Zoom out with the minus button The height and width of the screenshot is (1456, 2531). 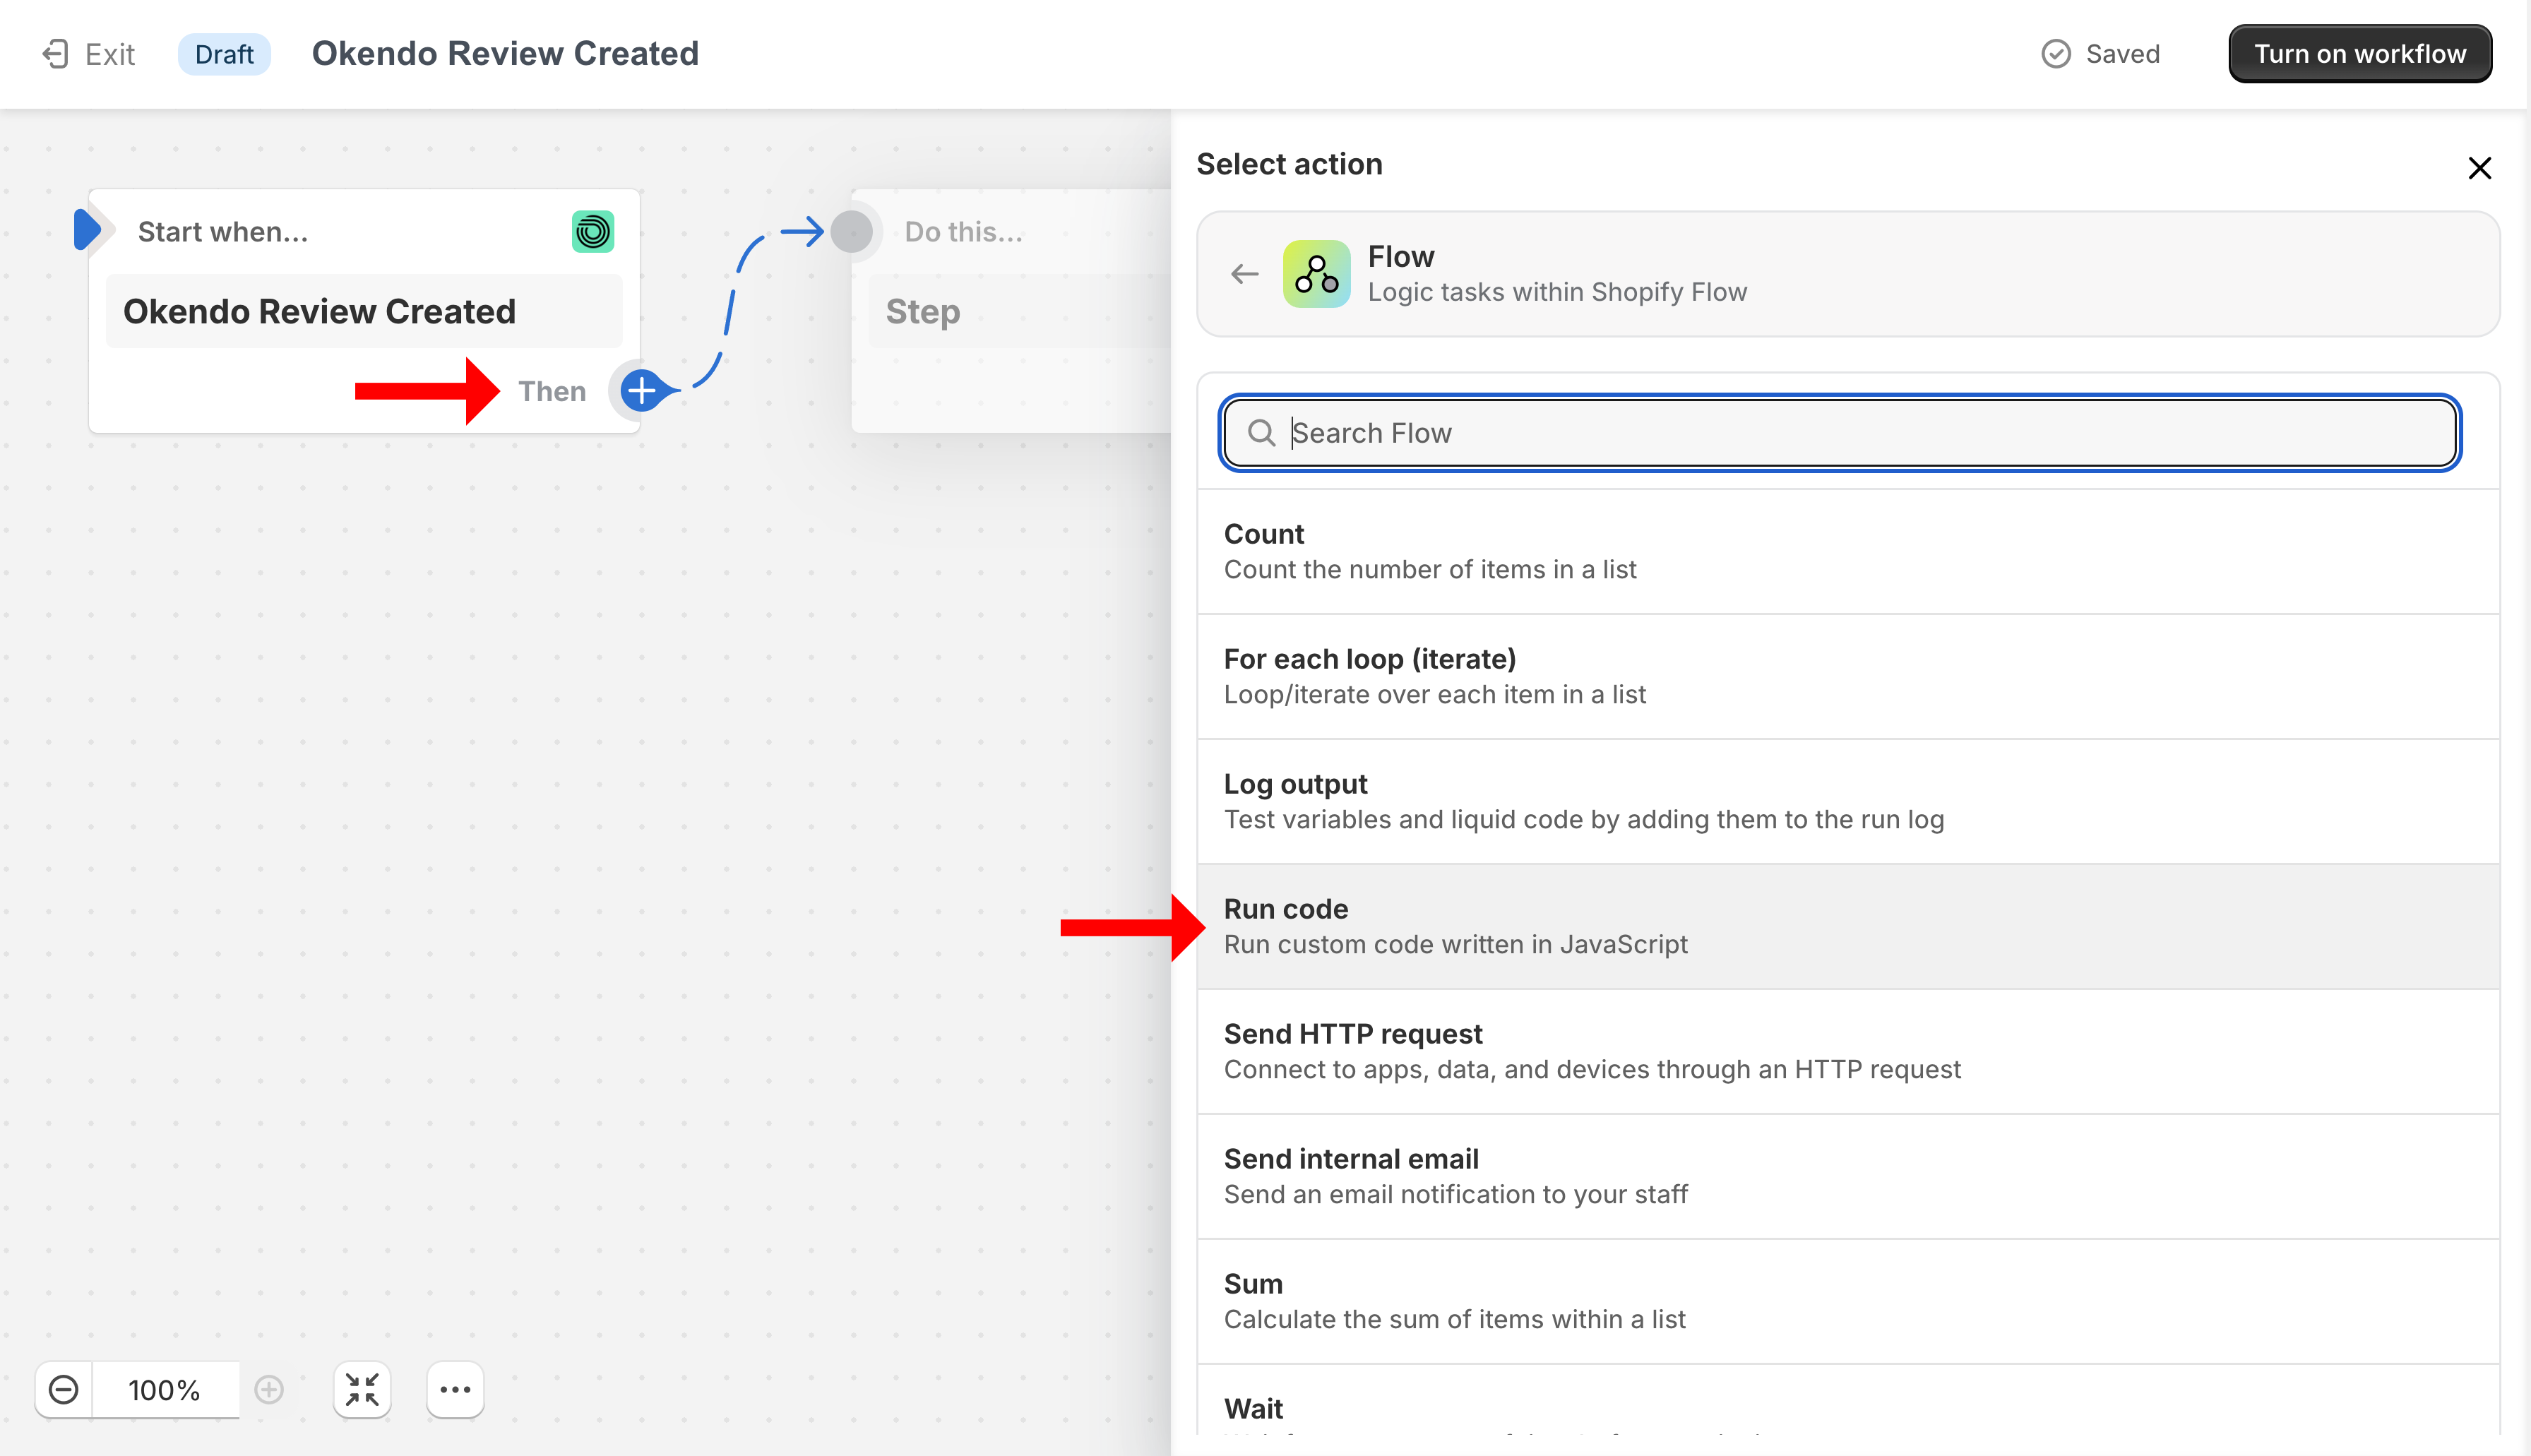click(63, 1390)
